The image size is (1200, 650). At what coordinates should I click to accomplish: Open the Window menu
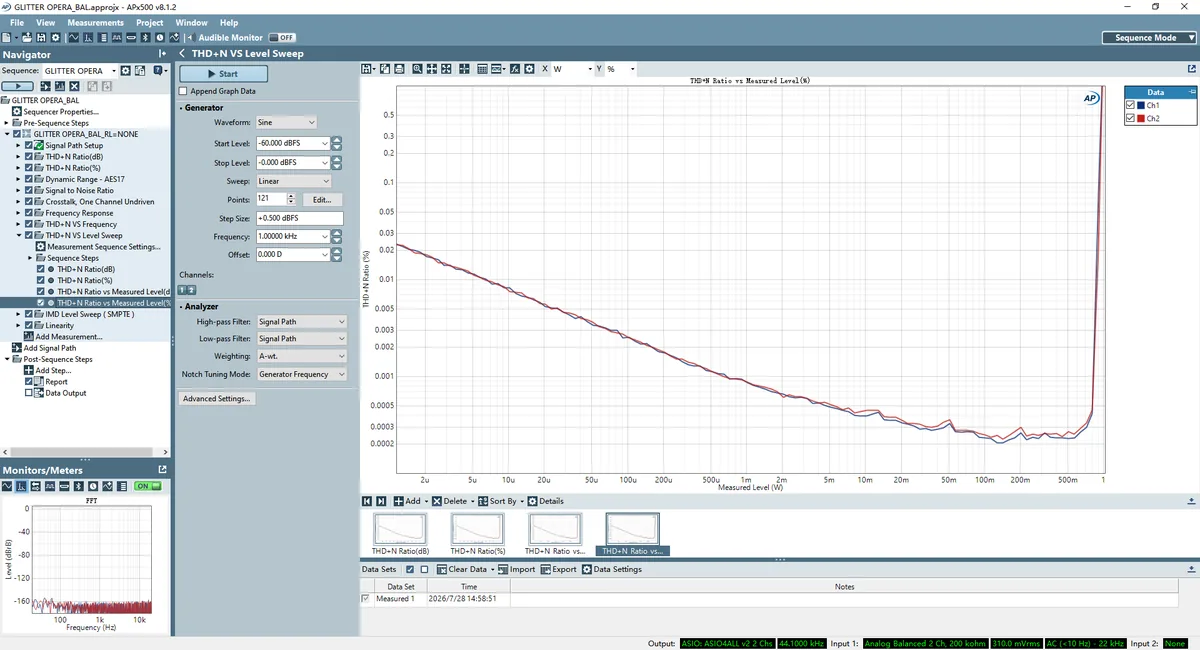[x=192, y=22]
